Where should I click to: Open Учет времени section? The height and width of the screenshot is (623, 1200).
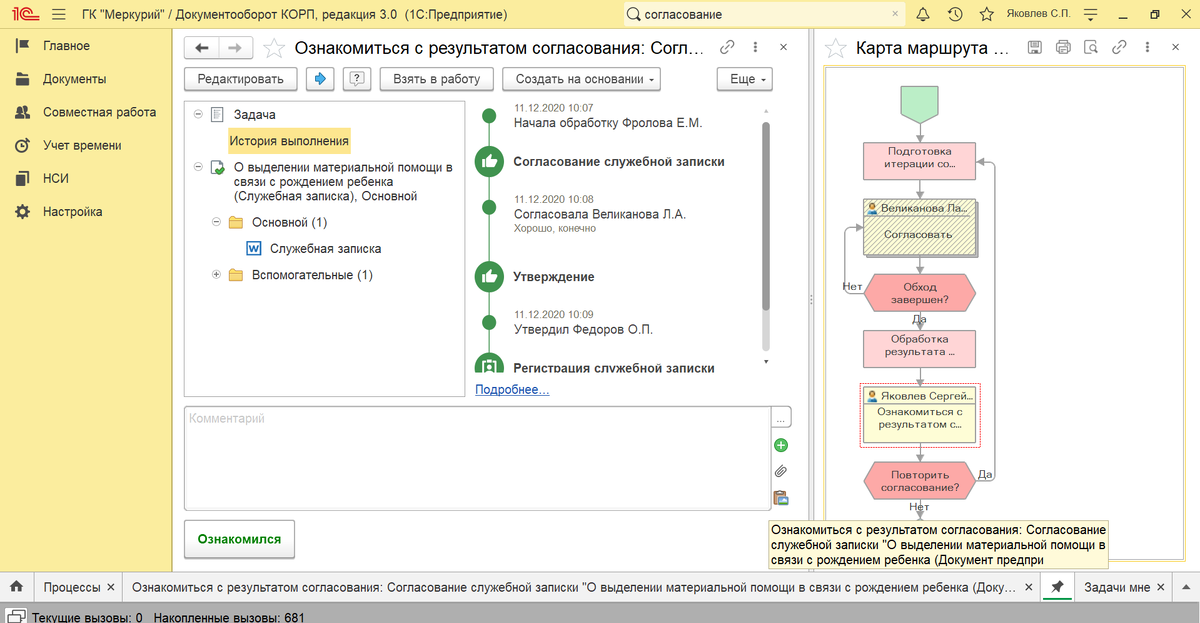pos(82,145)
